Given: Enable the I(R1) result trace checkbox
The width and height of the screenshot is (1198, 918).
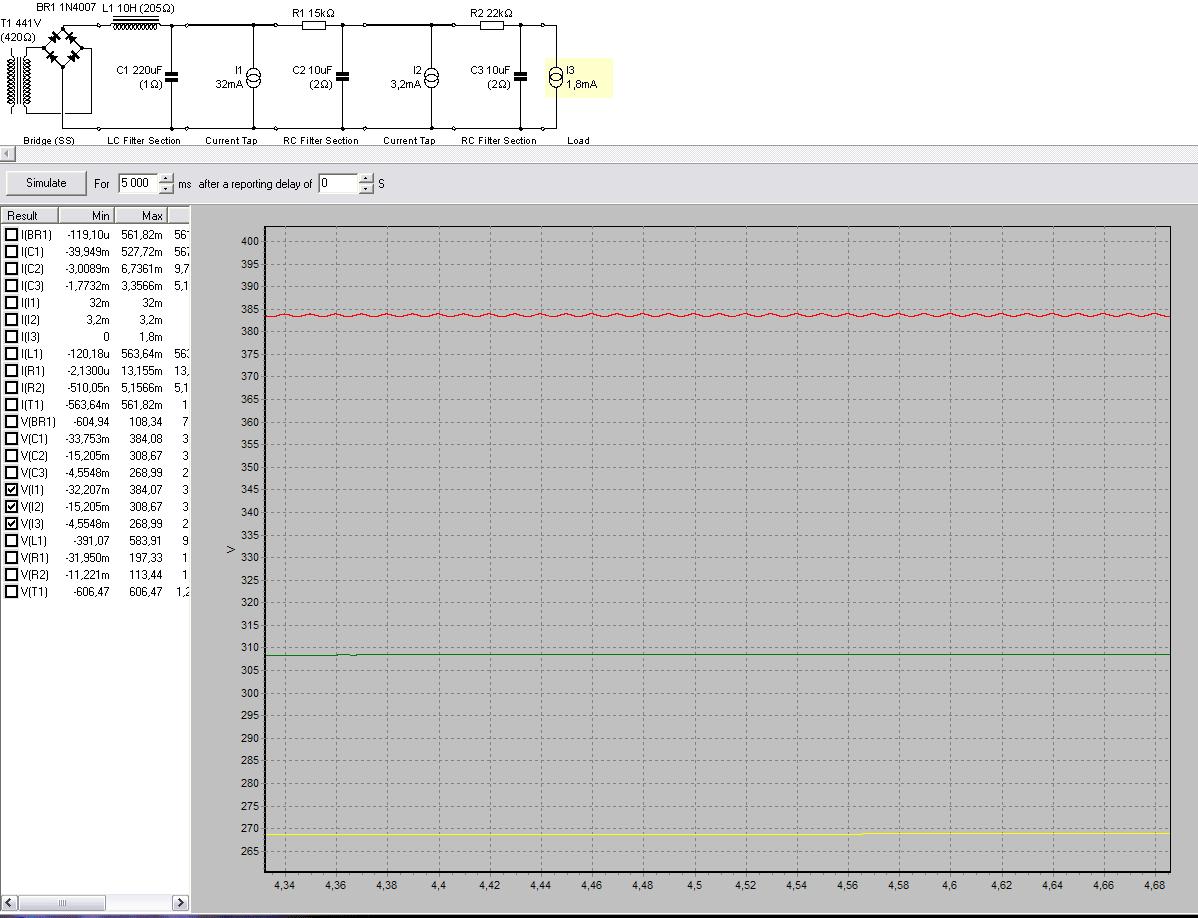Looking at the screenshot, I should pos(11,370).
